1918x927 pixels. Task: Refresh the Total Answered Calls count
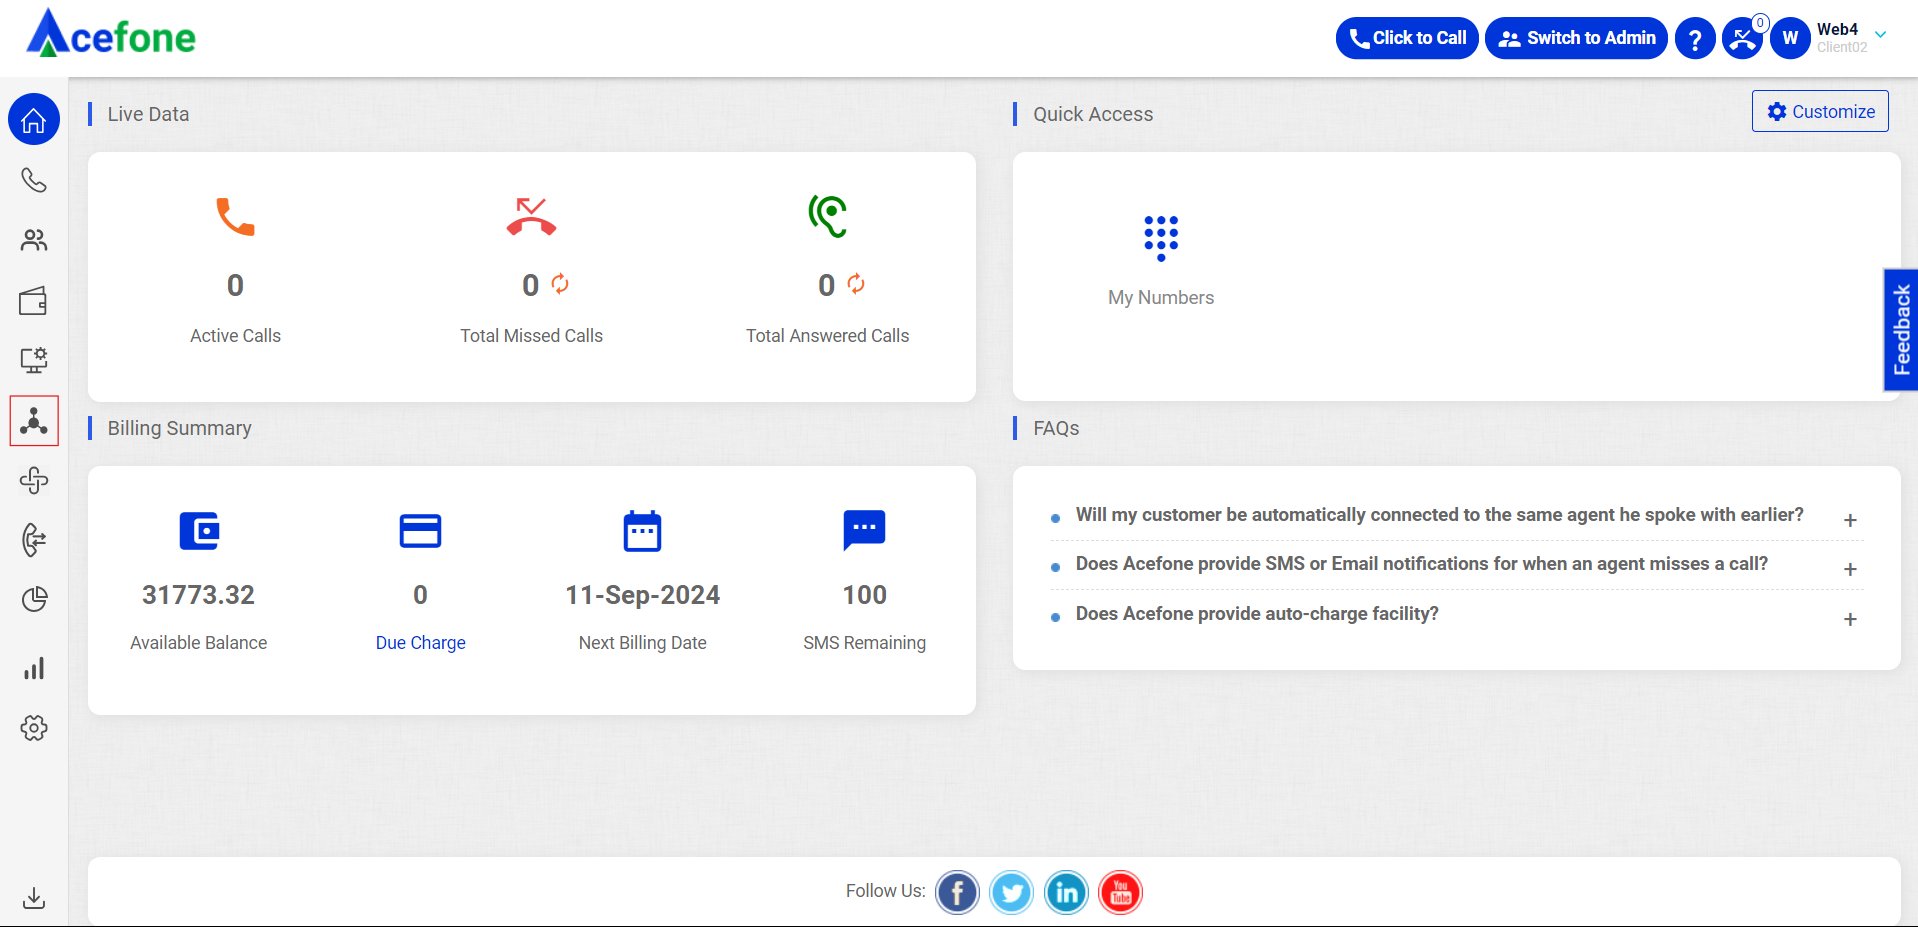coord(856,284)
